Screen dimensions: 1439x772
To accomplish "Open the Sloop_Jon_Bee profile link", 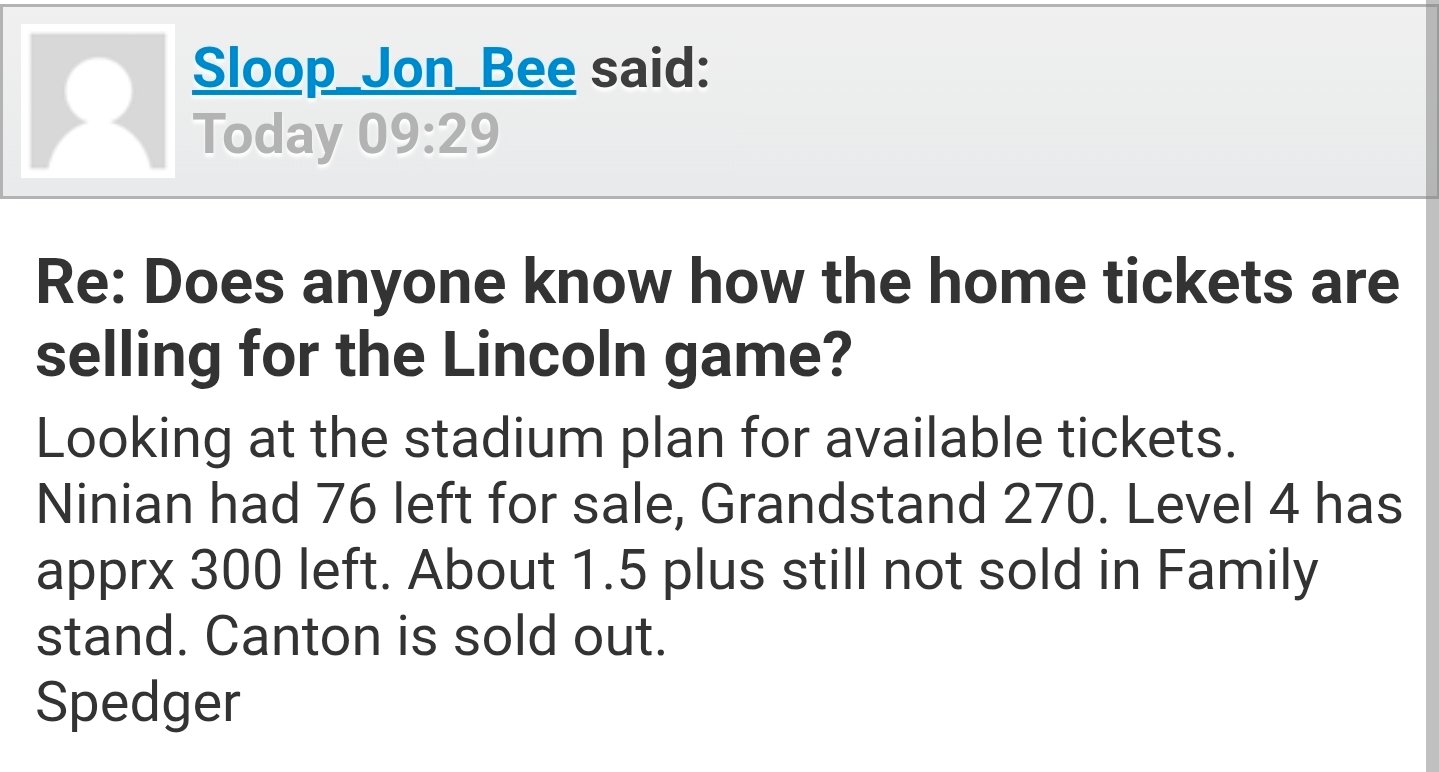I will click(x=384, y=69).
